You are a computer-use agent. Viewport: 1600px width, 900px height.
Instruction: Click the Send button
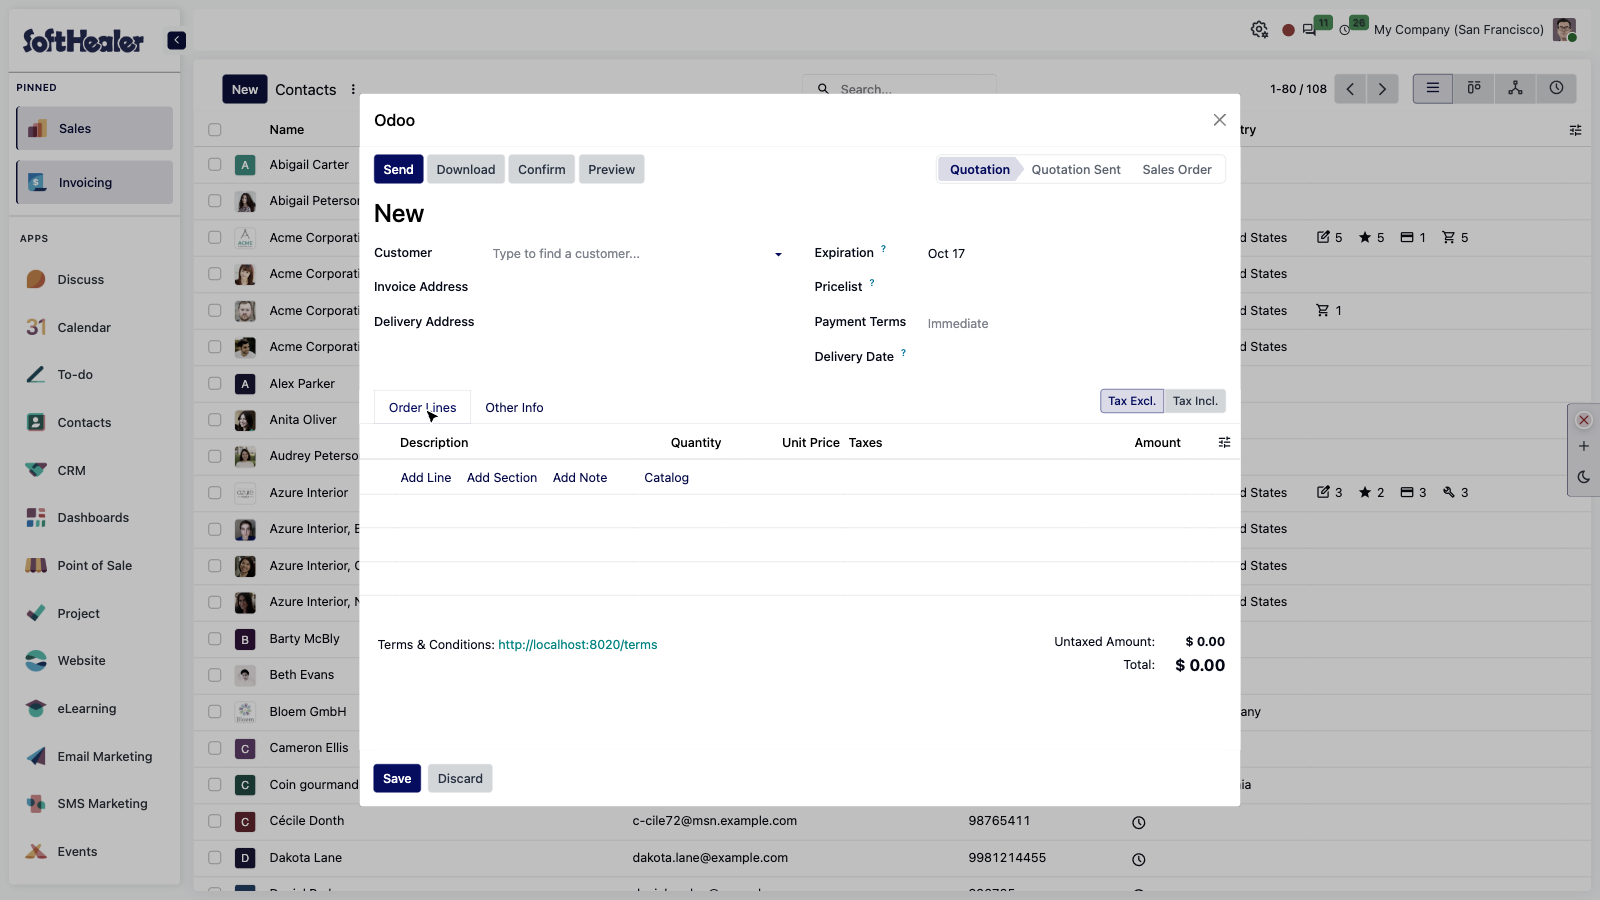click(398, 170)
